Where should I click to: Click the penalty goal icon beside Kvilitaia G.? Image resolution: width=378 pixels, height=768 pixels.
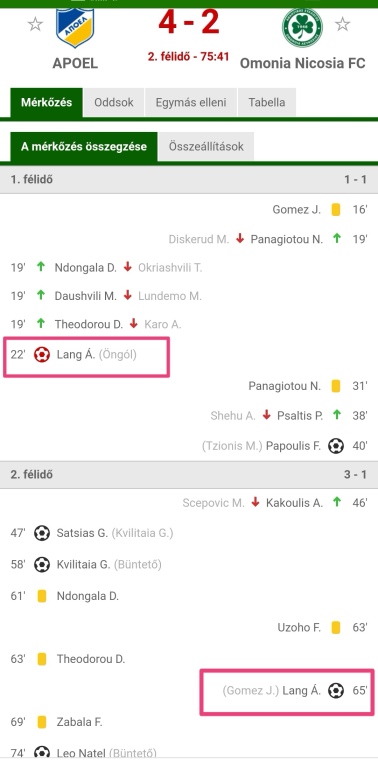point(42,564)
